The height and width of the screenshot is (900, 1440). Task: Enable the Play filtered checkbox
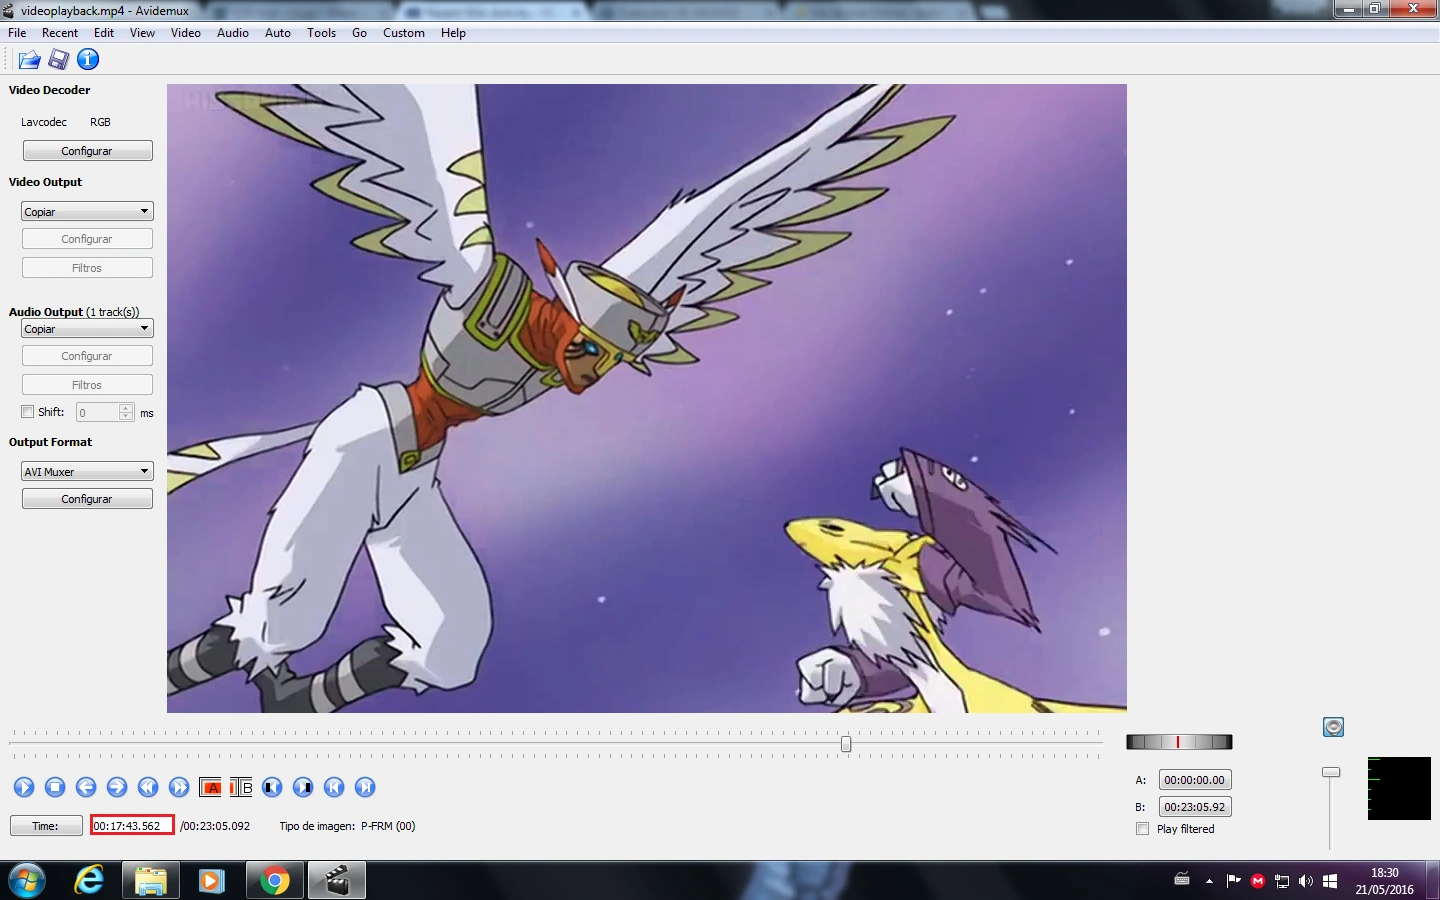point(1143,829)
